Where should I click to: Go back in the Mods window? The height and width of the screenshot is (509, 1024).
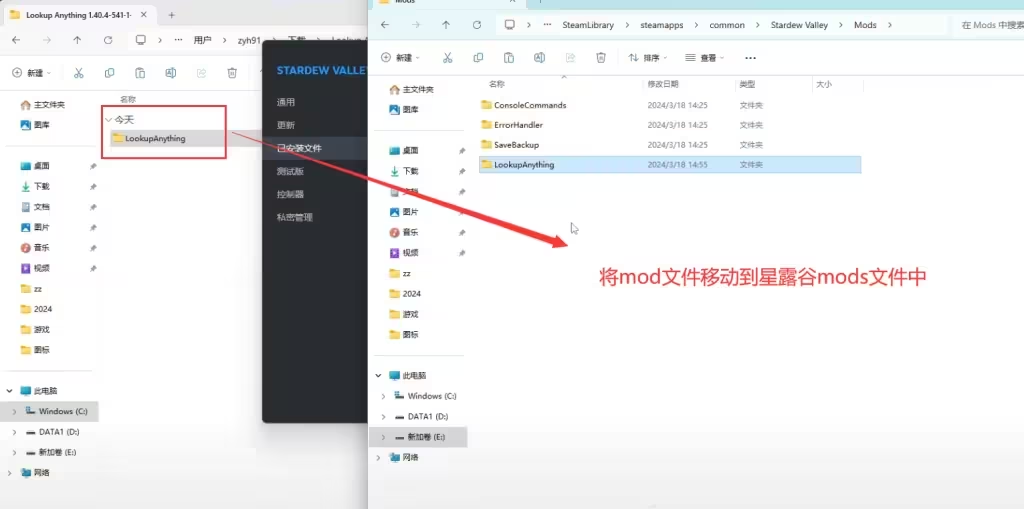tap(385, 25)
